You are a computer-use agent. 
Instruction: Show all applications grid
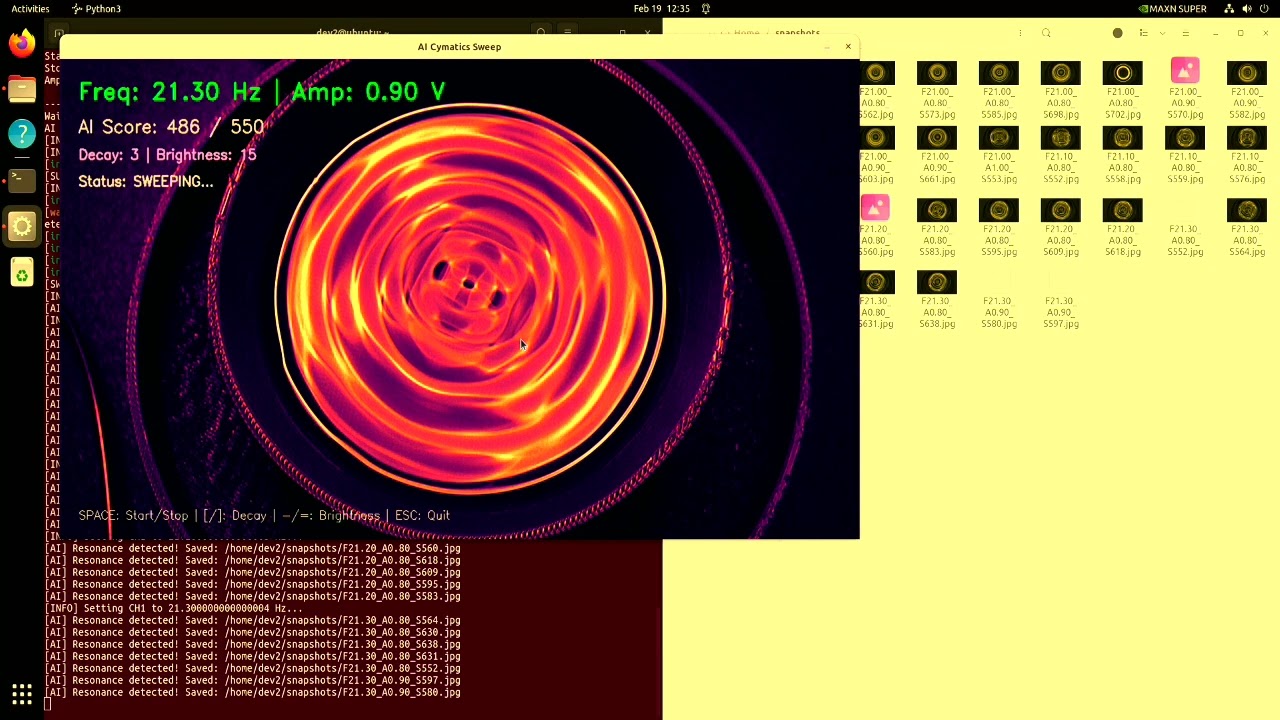tap(22, 693)
